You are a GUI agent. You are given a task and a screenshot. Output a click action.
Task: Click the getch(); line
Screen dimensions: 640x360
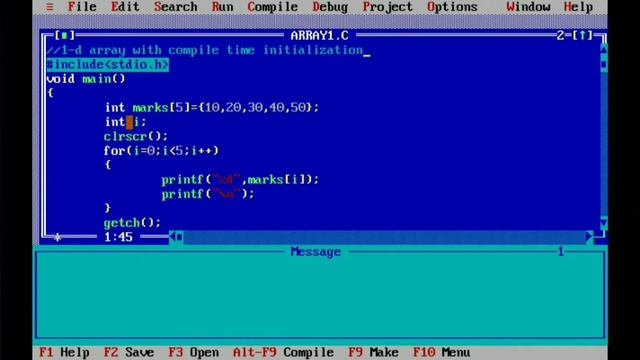tap(132, 223)
